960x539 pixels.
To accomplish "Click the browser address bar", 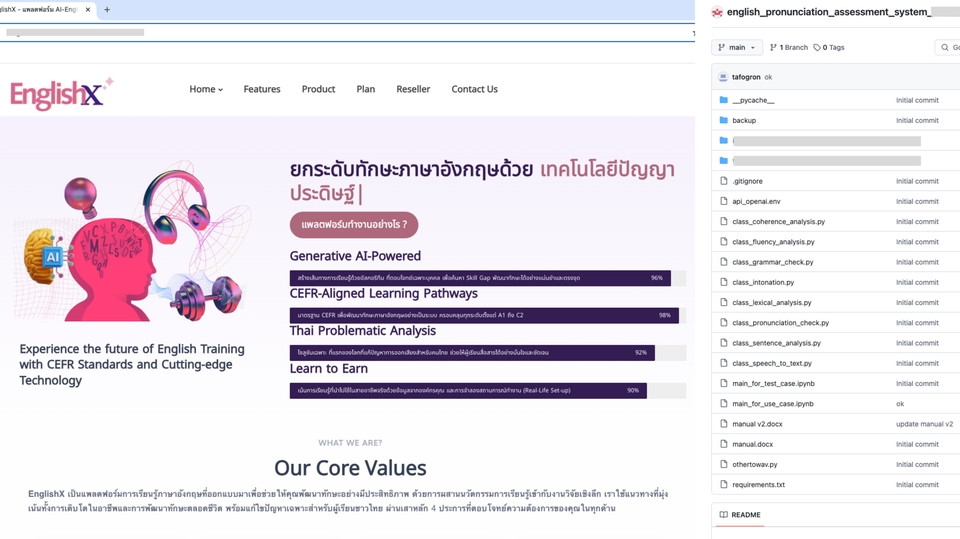I will point(350,33).
